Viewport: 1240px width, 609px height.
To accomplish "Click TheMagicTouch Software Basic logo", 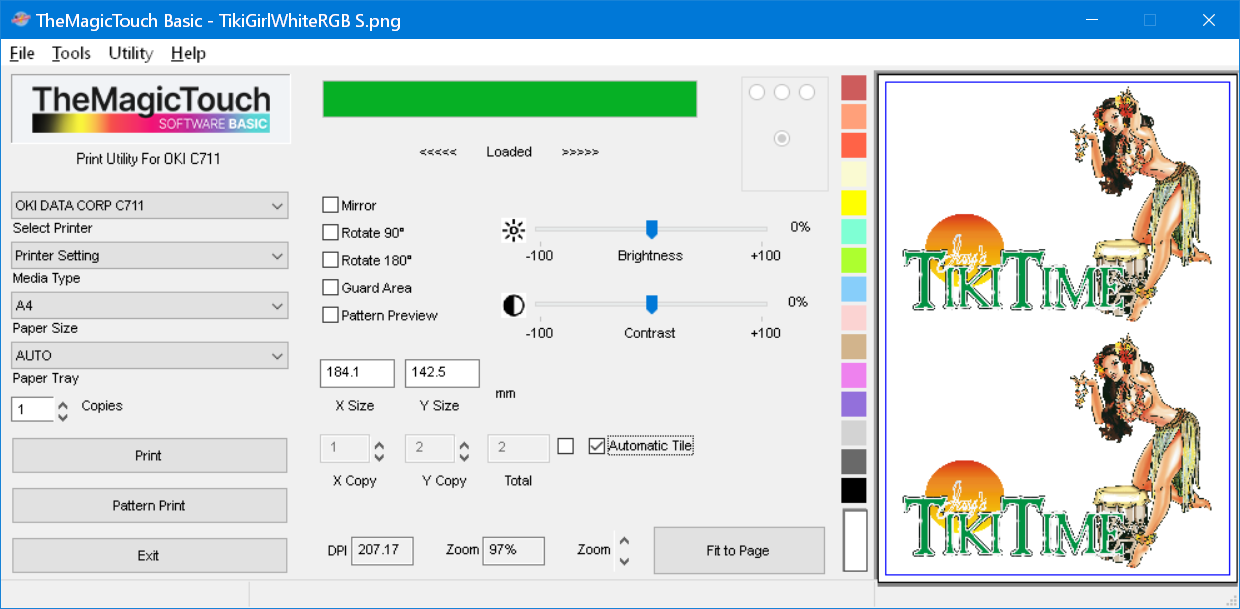I will pos(151,109).
